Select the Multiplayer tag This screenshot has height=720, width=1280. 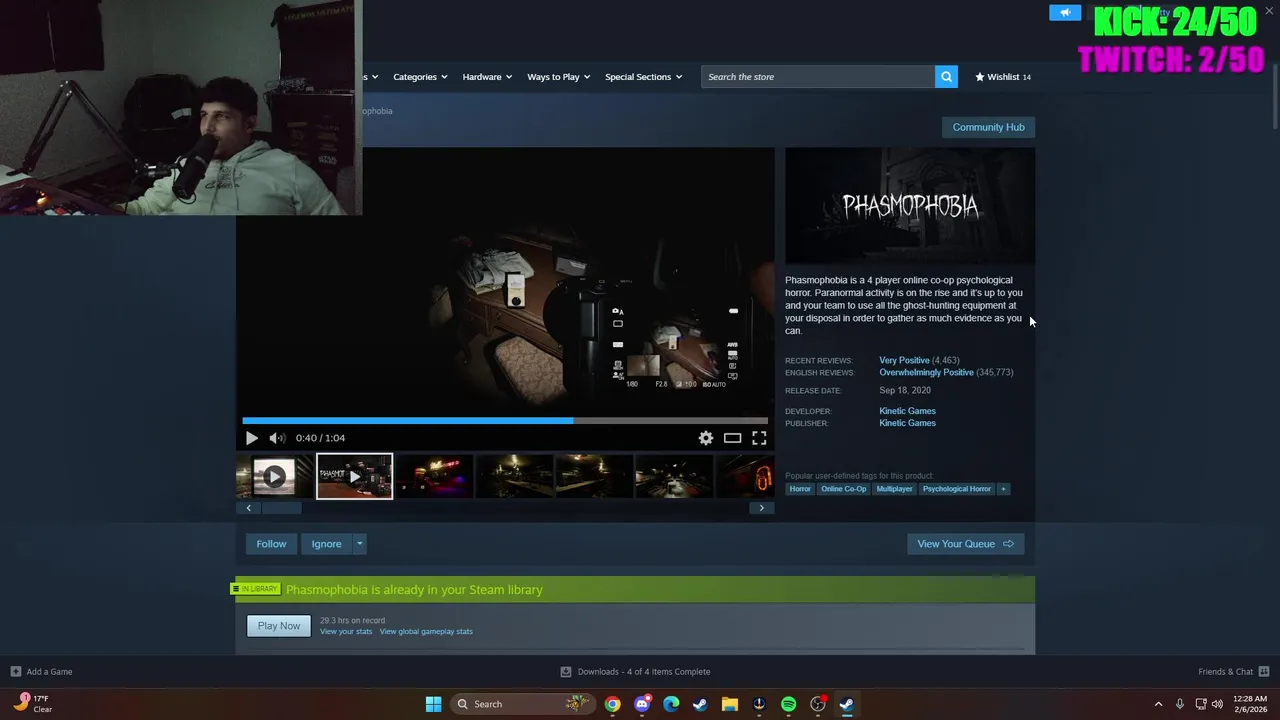pos(894,489)
